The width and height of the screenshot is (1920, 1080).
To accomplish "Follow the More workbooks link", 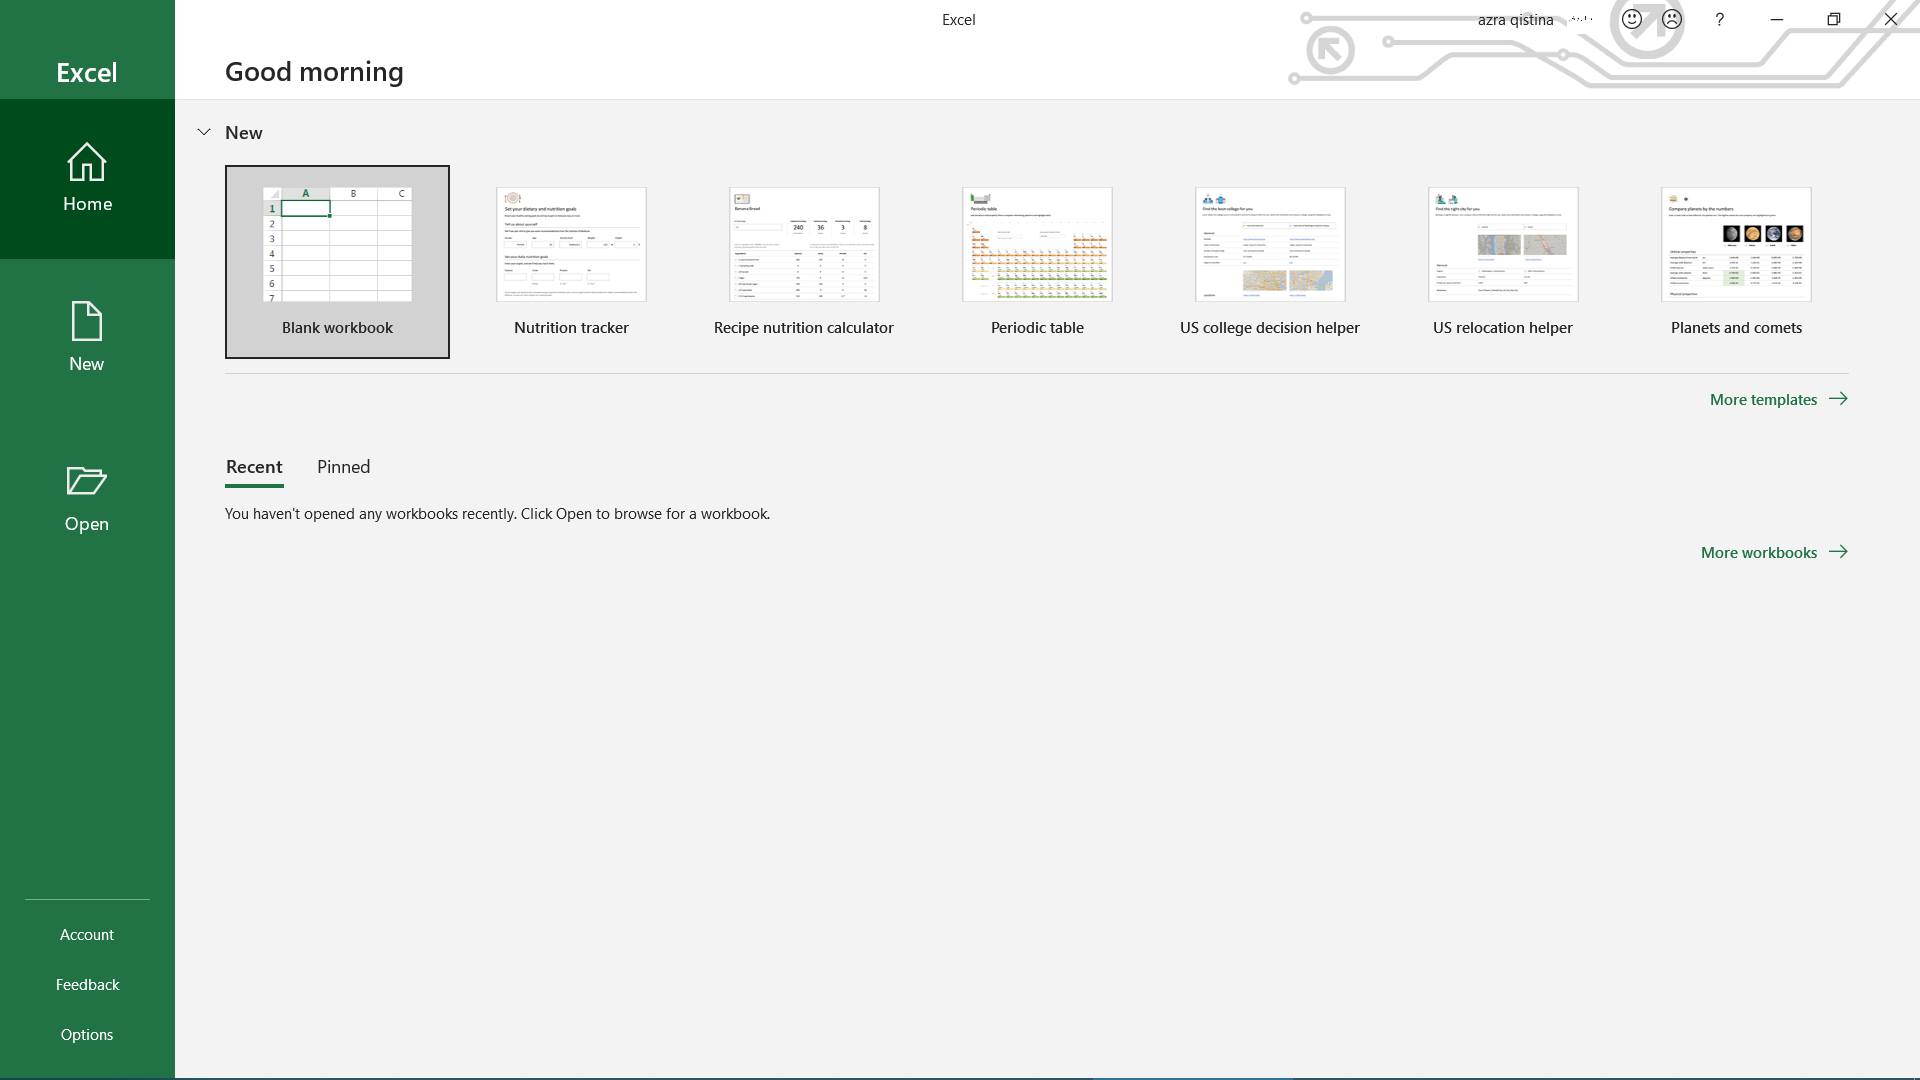I will point(1775,552).
